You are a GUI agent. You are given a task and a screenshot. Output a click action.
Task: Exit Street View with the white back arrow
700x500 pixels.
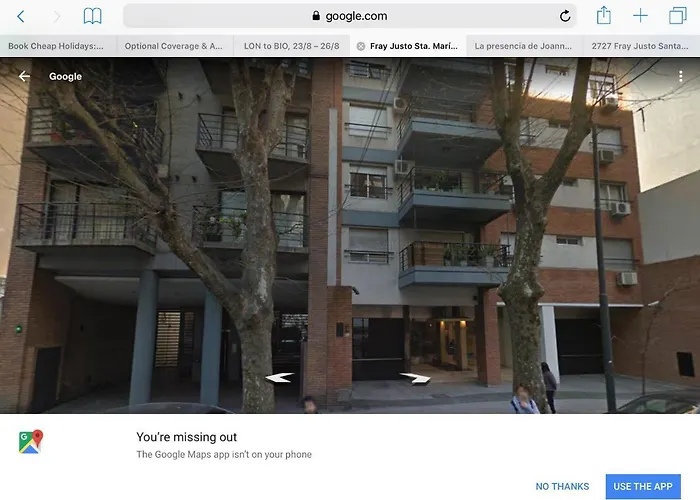pyautogui.click(x=24, y=76)
